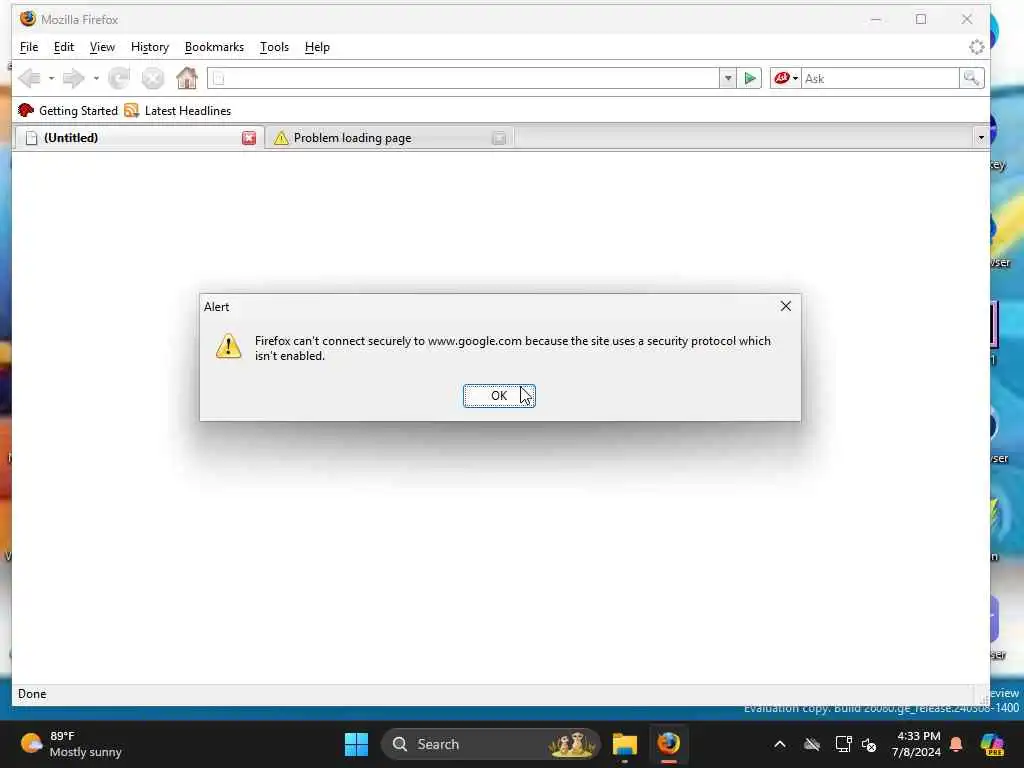Open the weather widget showing 89°F
Screen dimensions: 1024x768
(x=72, y=744)
